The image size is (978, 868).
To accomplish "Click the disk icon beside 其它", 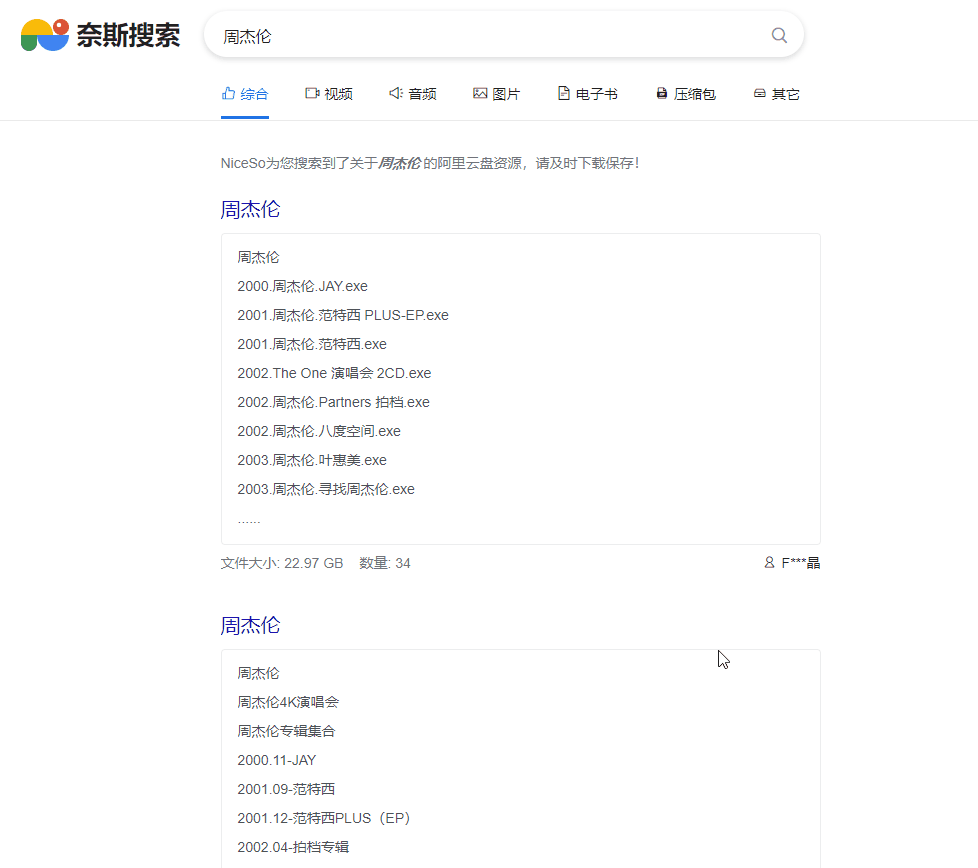I will (x=760, y=94).
